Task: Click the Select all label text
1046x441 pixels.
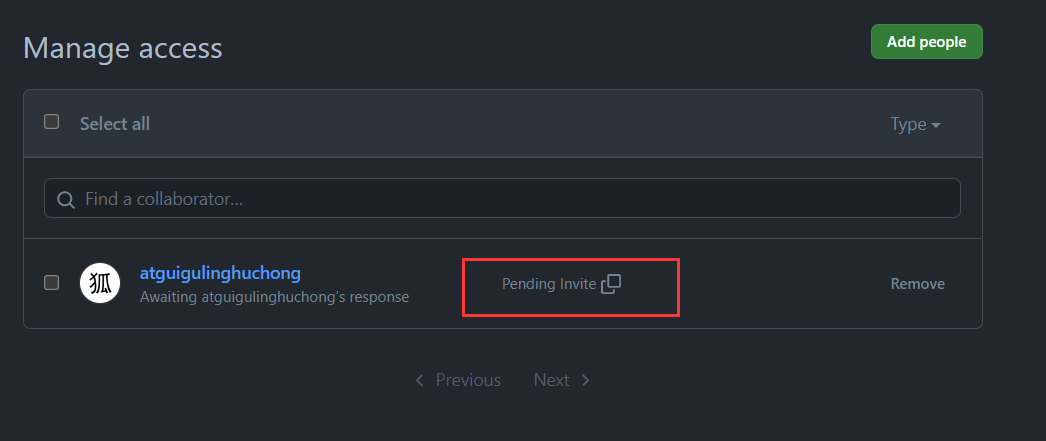Action: pos(115,124)
